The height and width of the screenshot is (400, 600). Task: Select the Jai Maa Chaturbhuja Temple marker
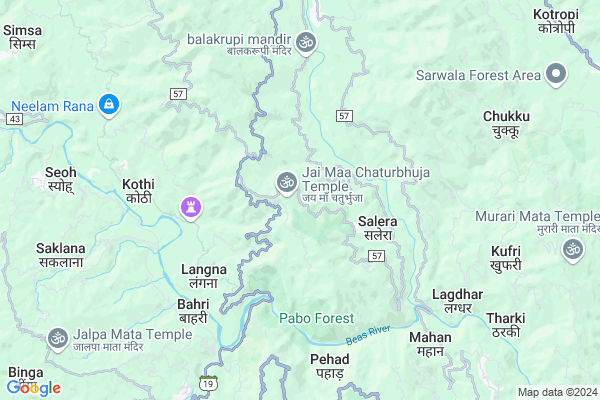click(287, 183)
